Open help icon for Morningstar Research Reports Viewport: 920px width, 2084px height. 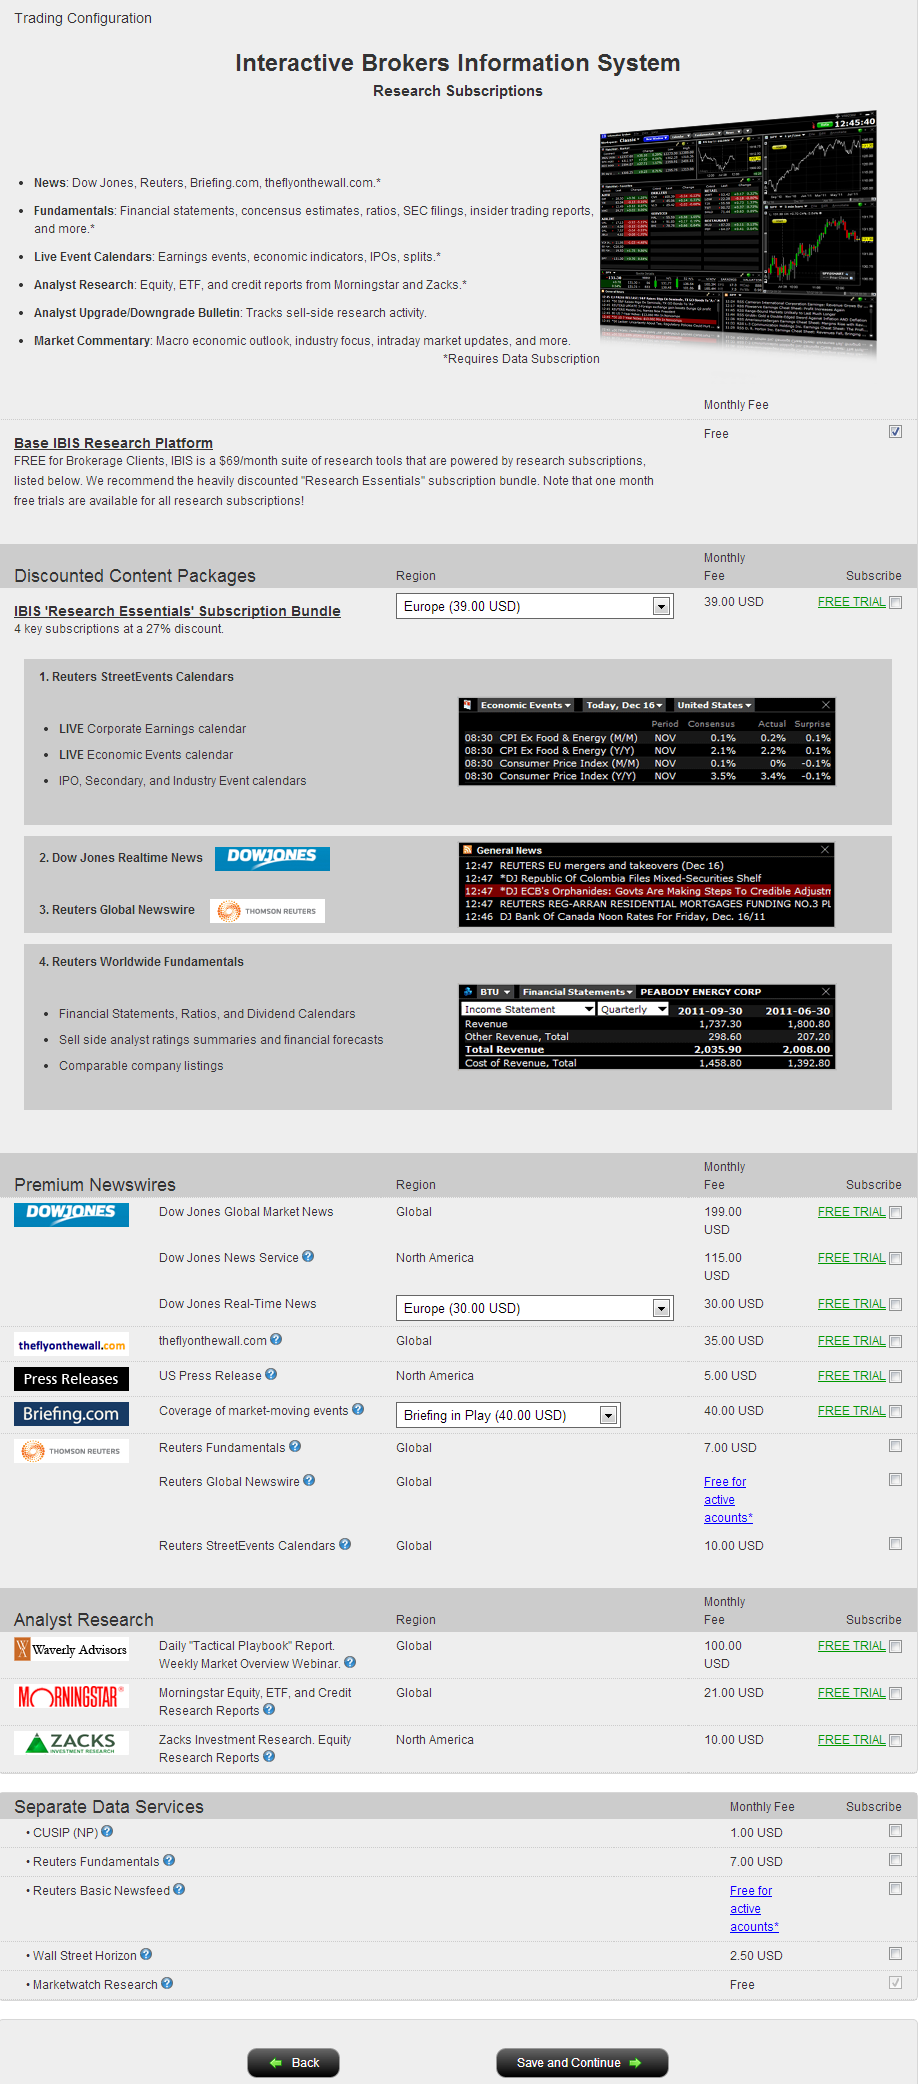point(269,1710)
